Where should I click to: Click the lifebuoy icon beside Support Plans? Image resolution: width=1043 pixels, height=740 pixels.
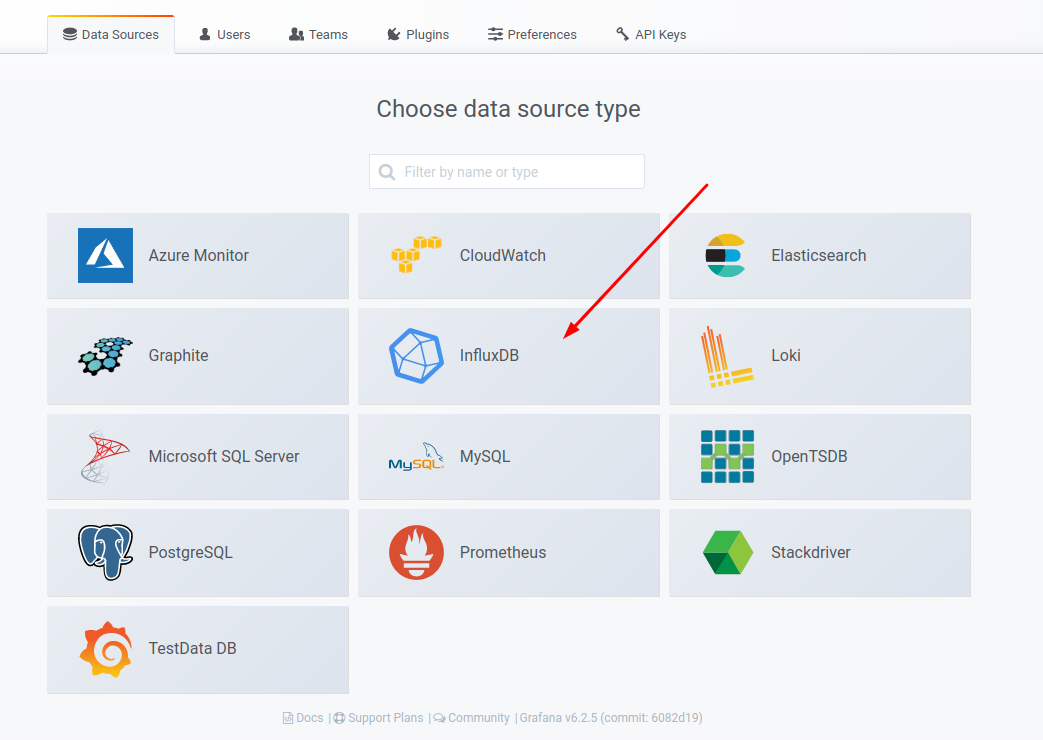click(x=339, y=718)
